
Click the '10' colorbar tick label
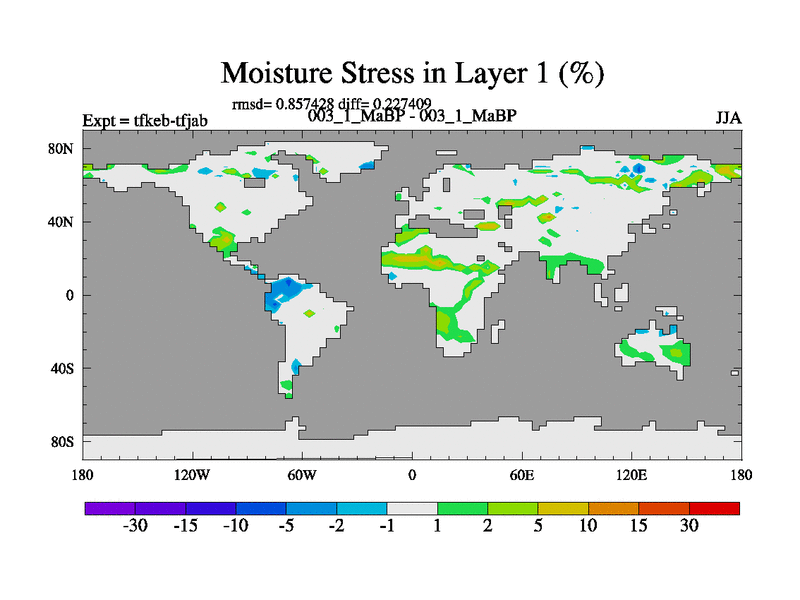(x=588, y=526)
